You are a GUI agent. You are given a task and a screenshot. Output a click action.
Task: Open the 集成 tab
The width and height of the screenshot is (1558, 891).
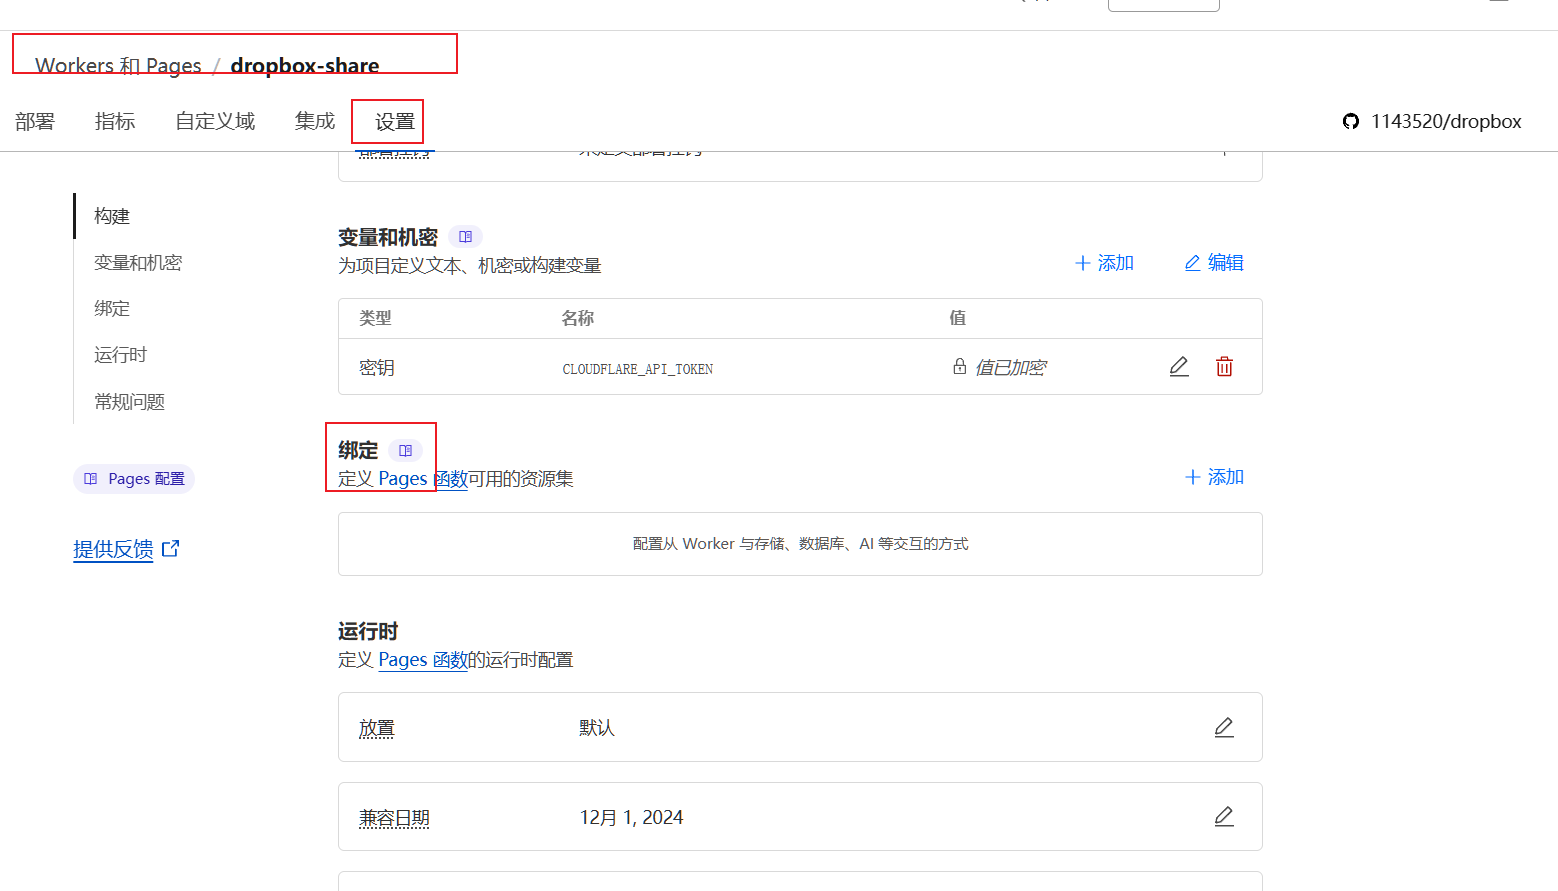pyautogui.click(x=315, y=121)
